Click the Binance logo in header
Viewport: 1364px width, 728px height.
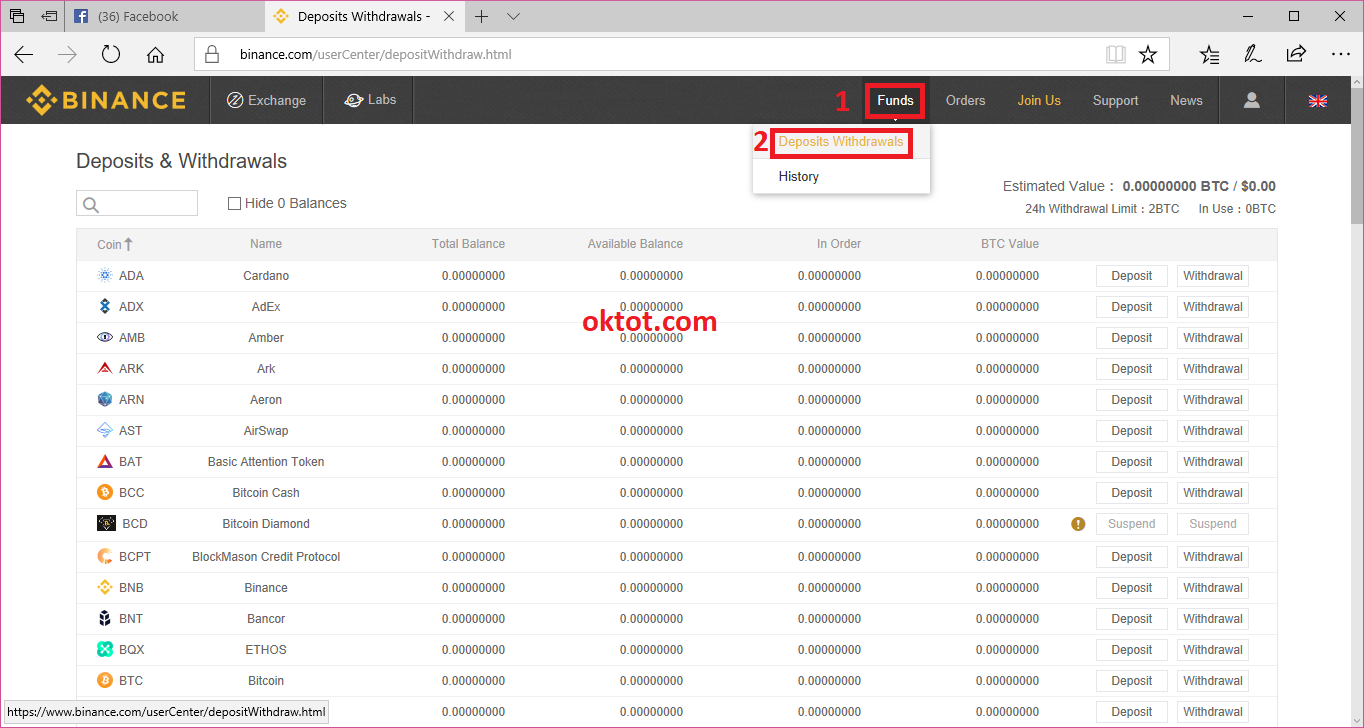click(x=106, y=100)
